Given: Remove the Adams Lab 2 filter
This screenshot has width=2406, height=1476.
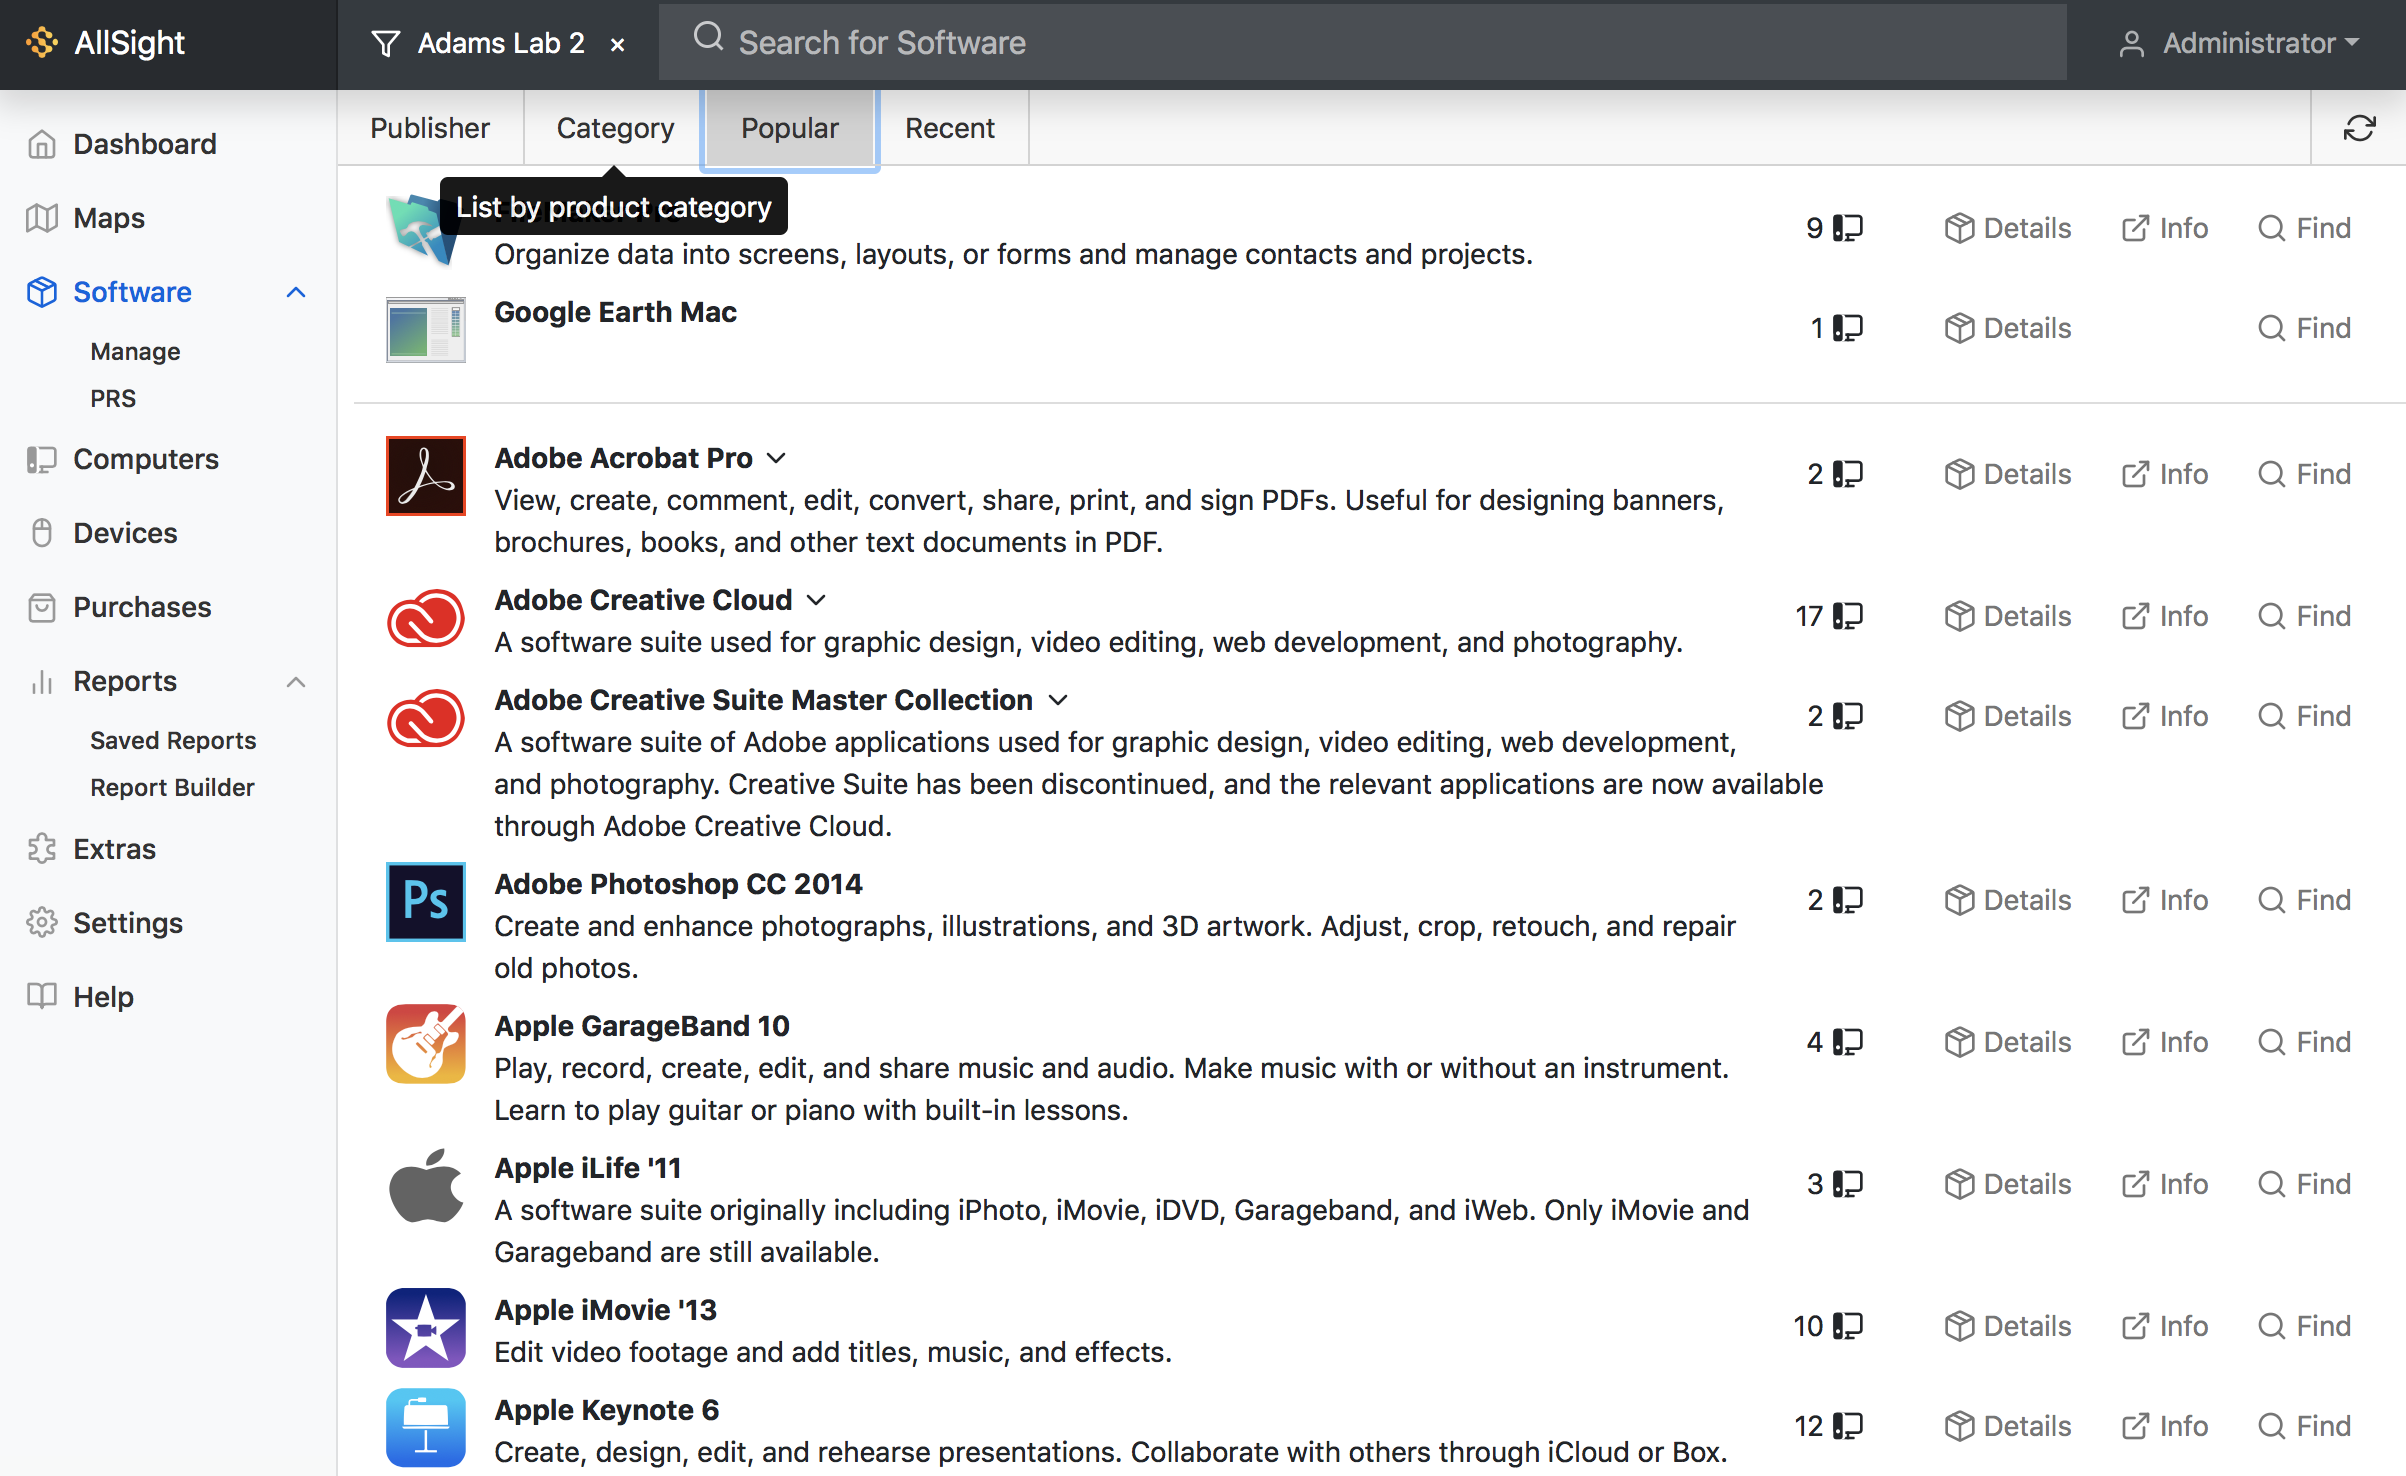Looking at the screenshot, I should 618,43.
